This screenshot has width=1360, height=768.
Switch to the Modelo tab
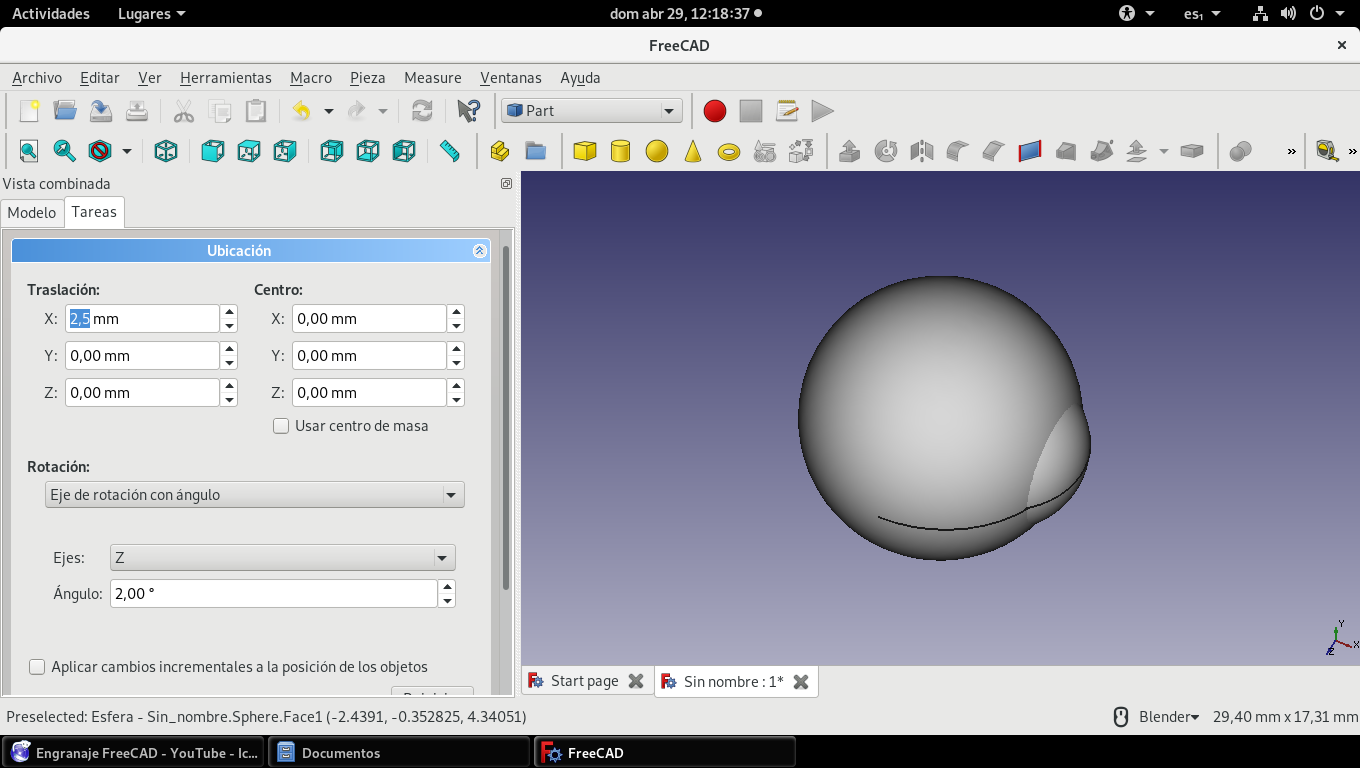click(32, 212)
